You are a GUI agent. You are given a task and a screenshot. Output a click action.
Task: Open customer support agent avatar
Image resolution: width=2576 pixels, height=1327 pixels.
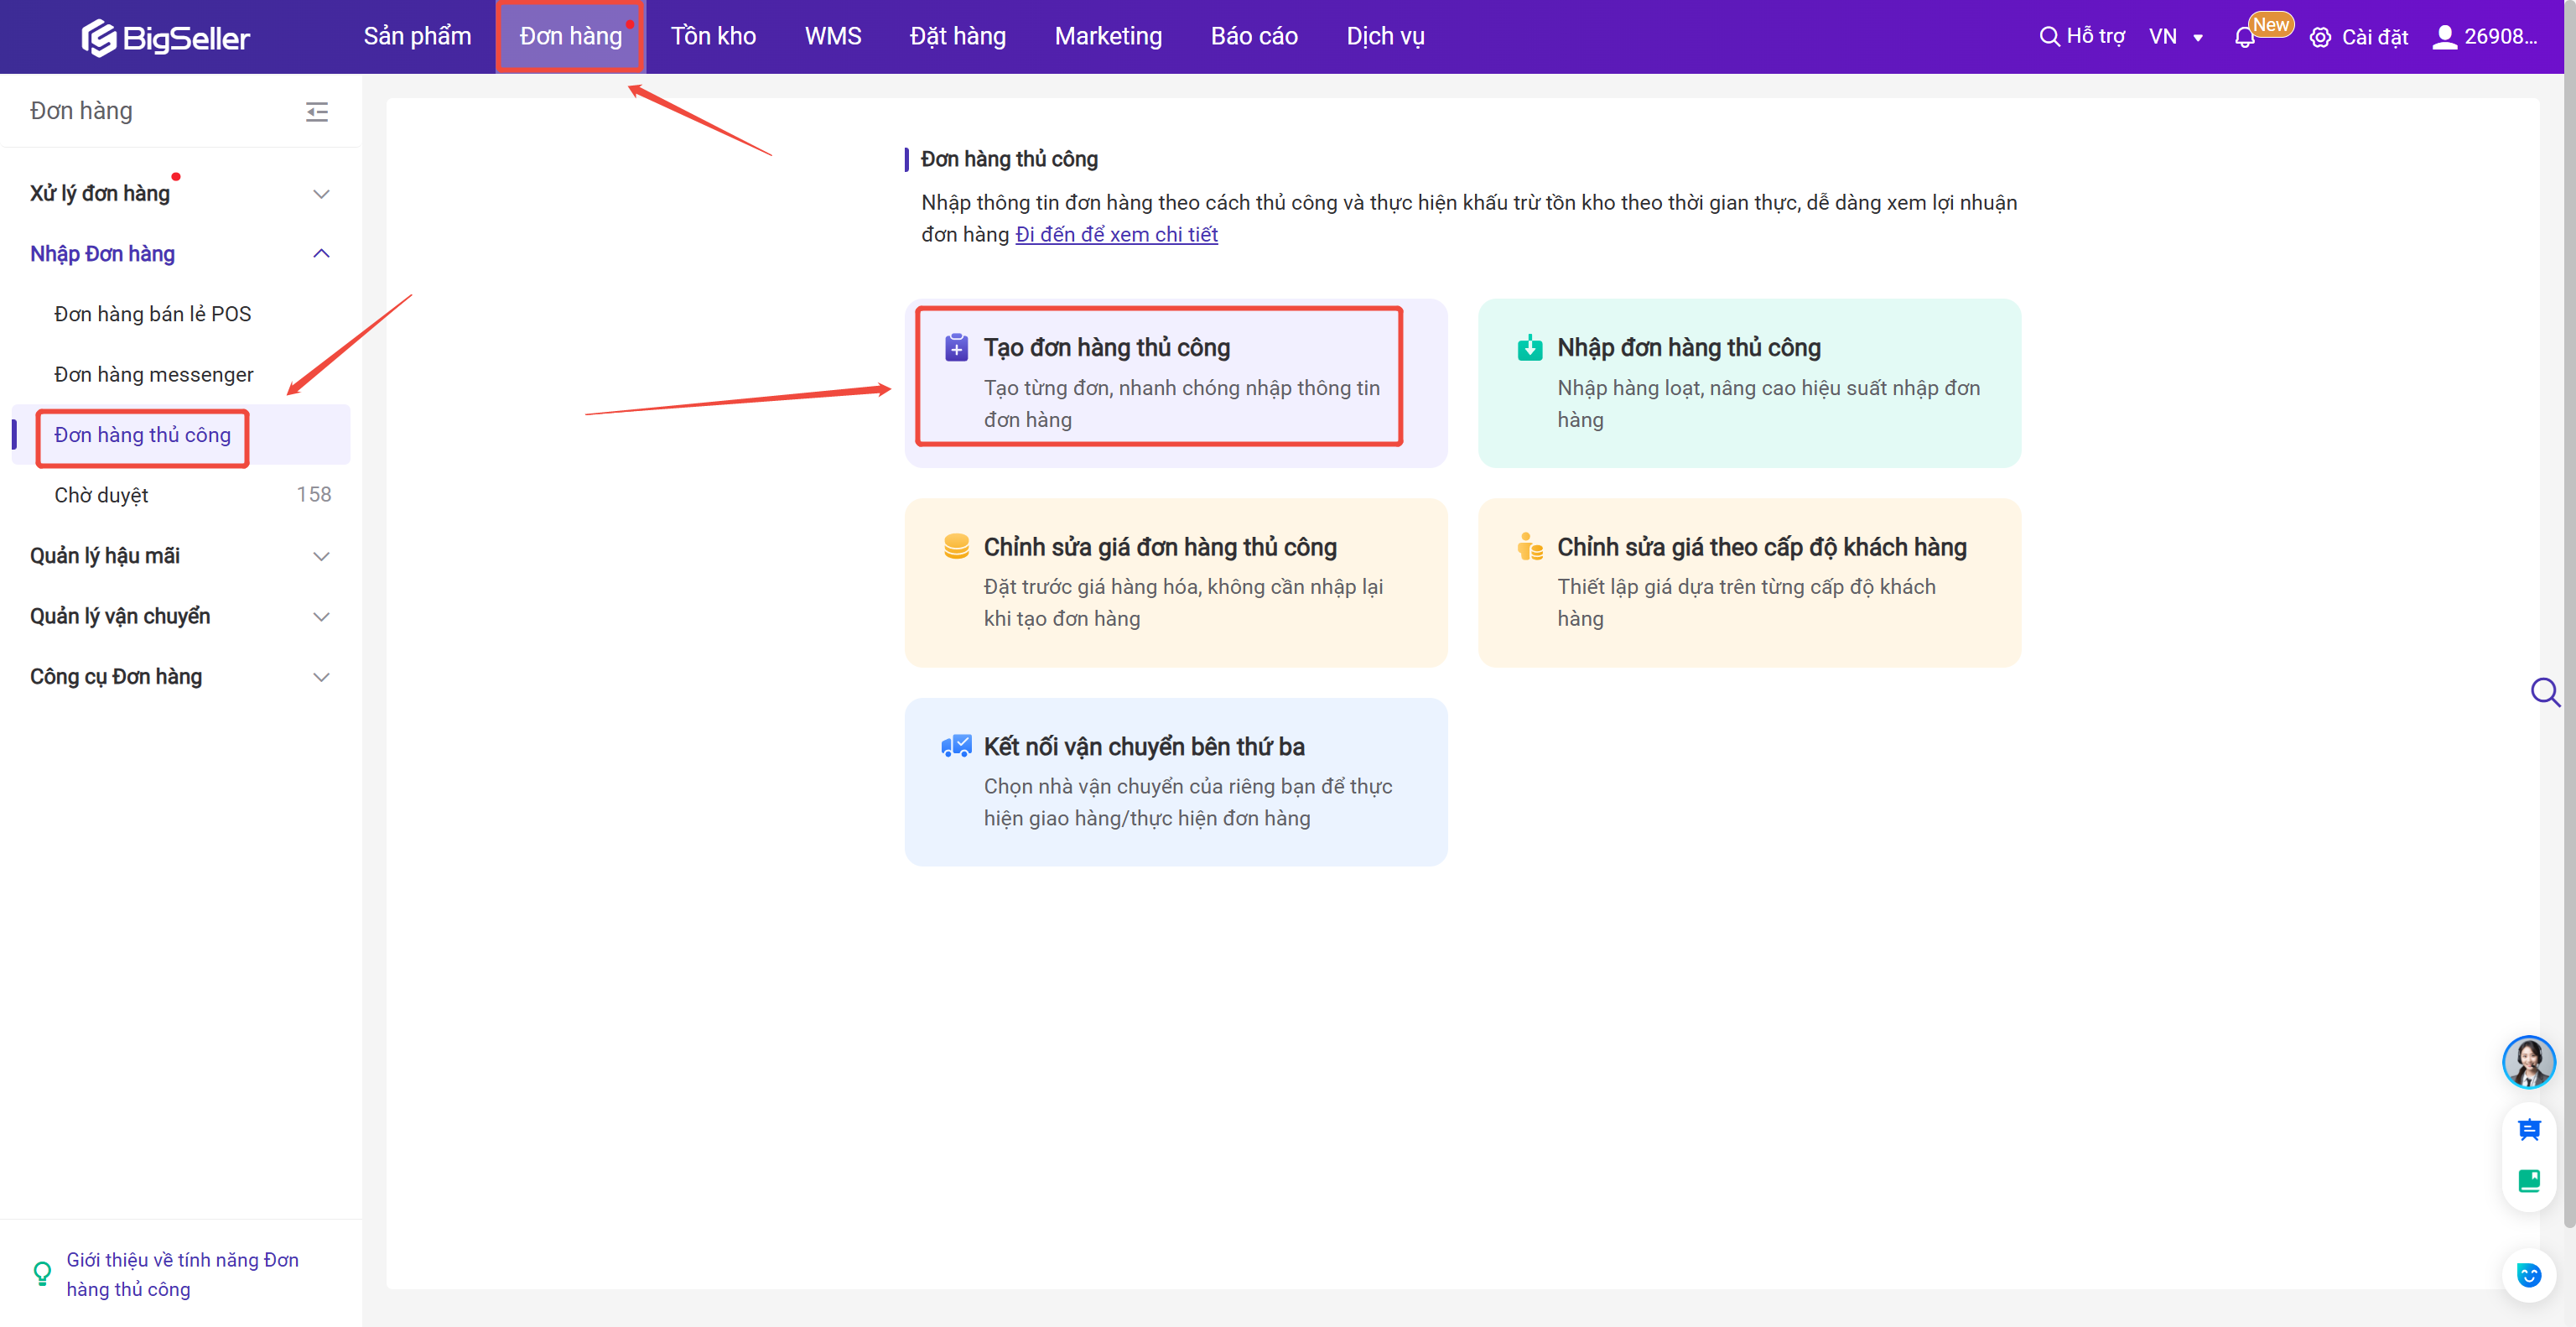(2528, 1062)
